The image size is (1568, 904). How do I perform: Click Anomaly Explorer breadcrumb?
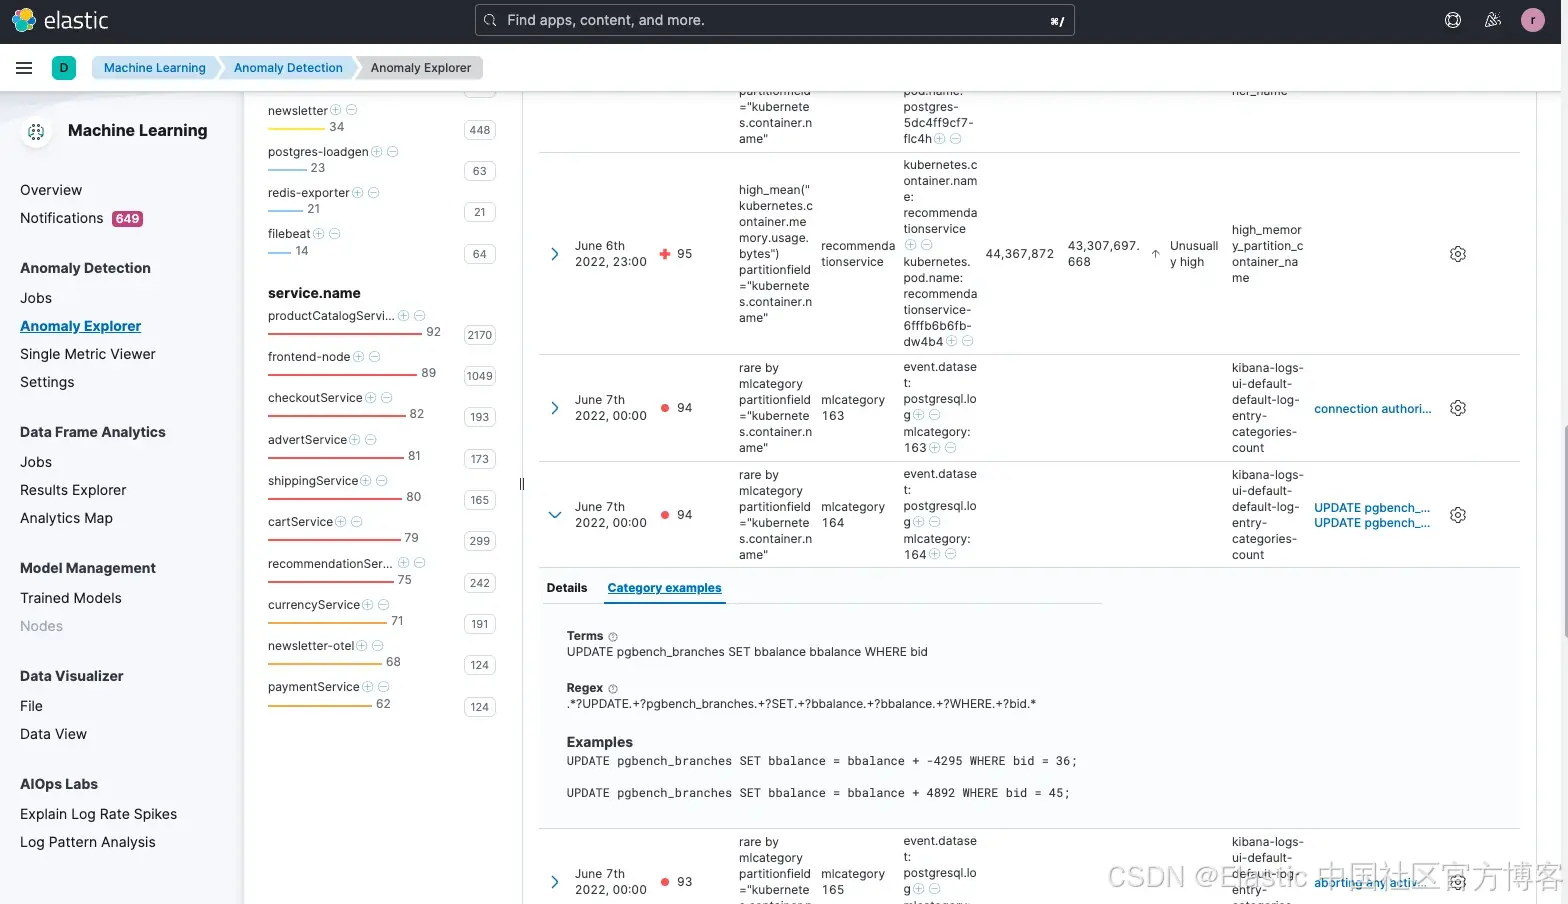pyautogui.click(x=421, y=68)
